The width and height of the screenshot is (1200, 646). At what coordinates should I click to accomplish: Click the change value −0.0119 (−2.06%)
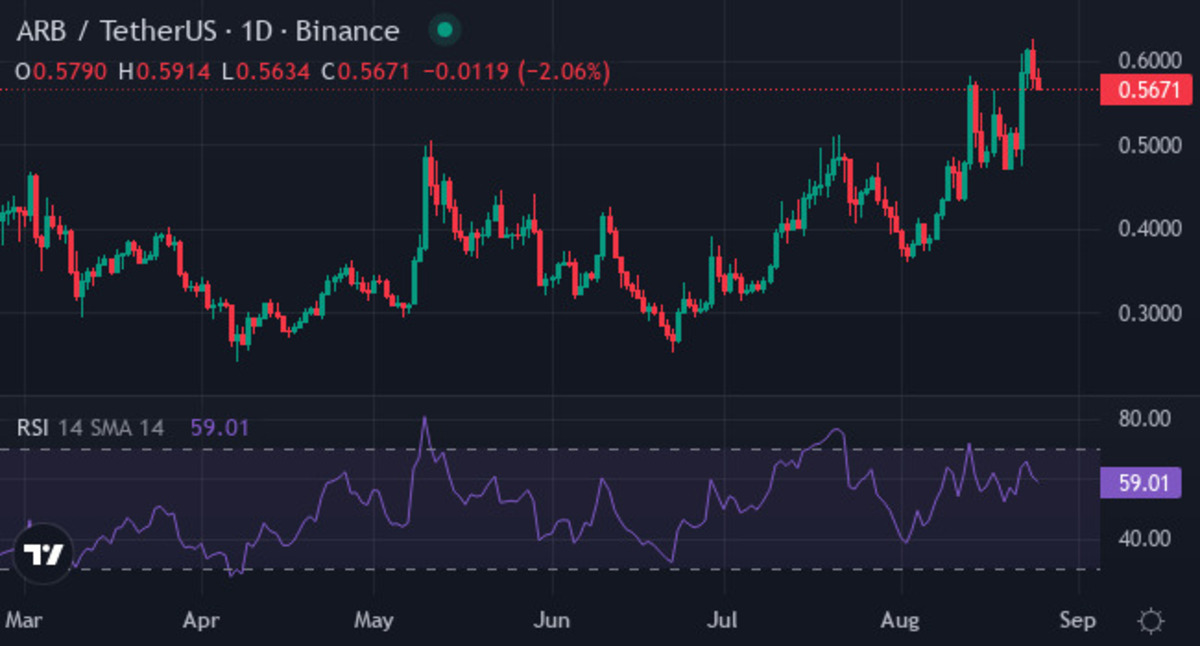[x=516, y=71]
